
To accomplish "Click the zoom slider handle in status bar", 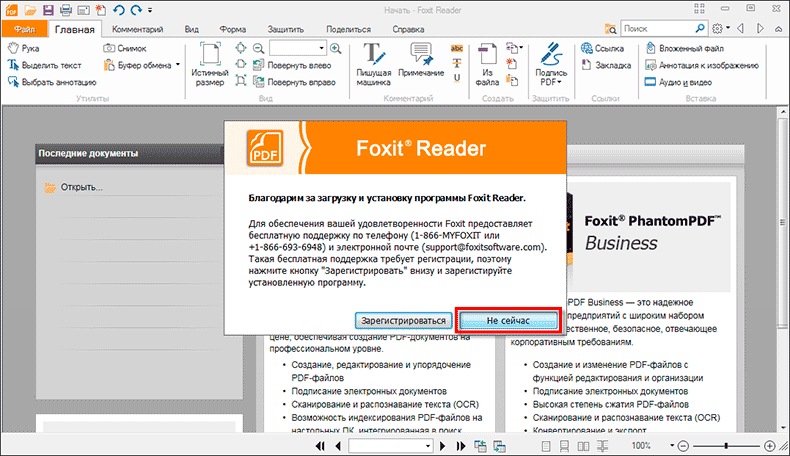I will pos(726,446).
